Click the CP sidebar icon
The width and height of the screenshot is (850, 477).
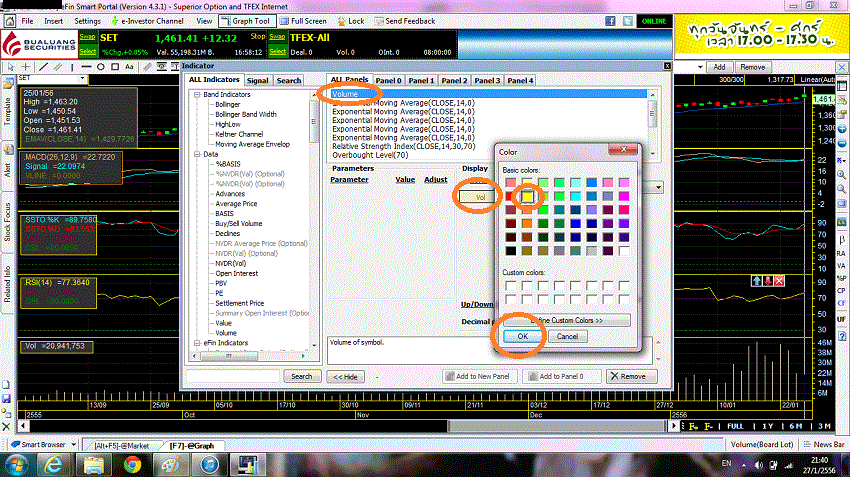(841, 291)
